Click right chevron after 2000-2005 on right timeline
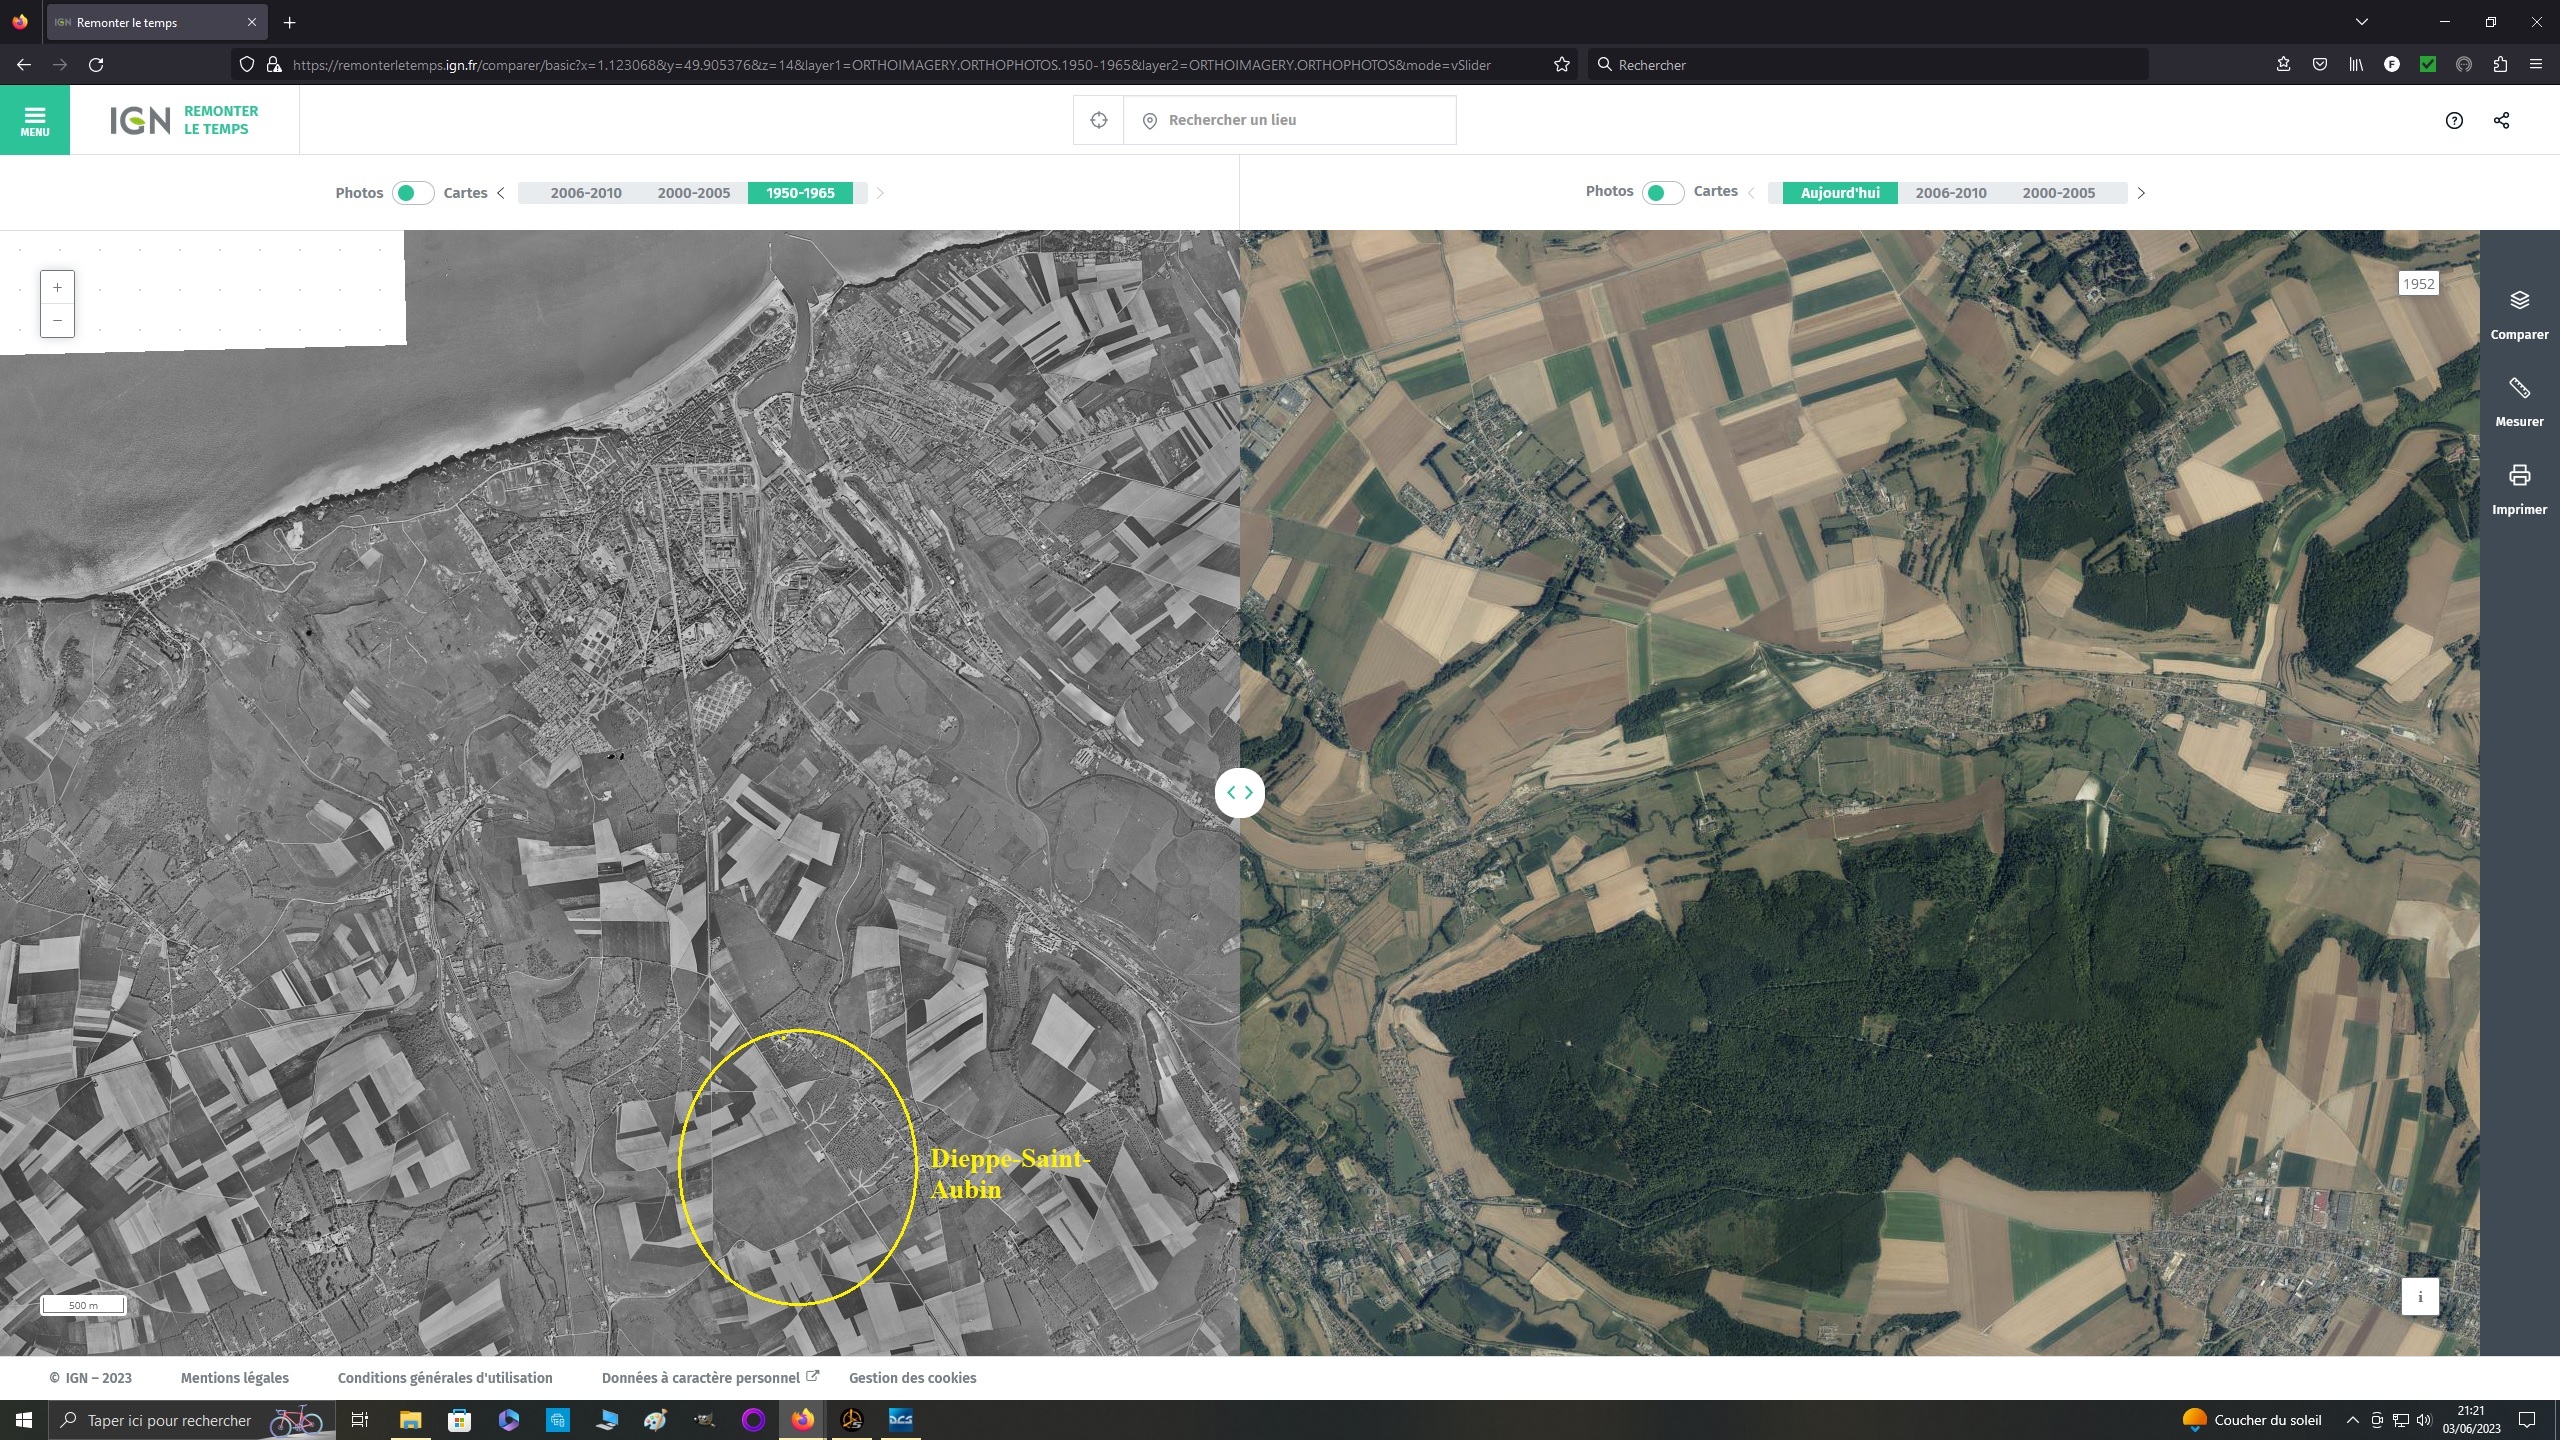Viewport: 2560px width, 1440px height. 2140,193
